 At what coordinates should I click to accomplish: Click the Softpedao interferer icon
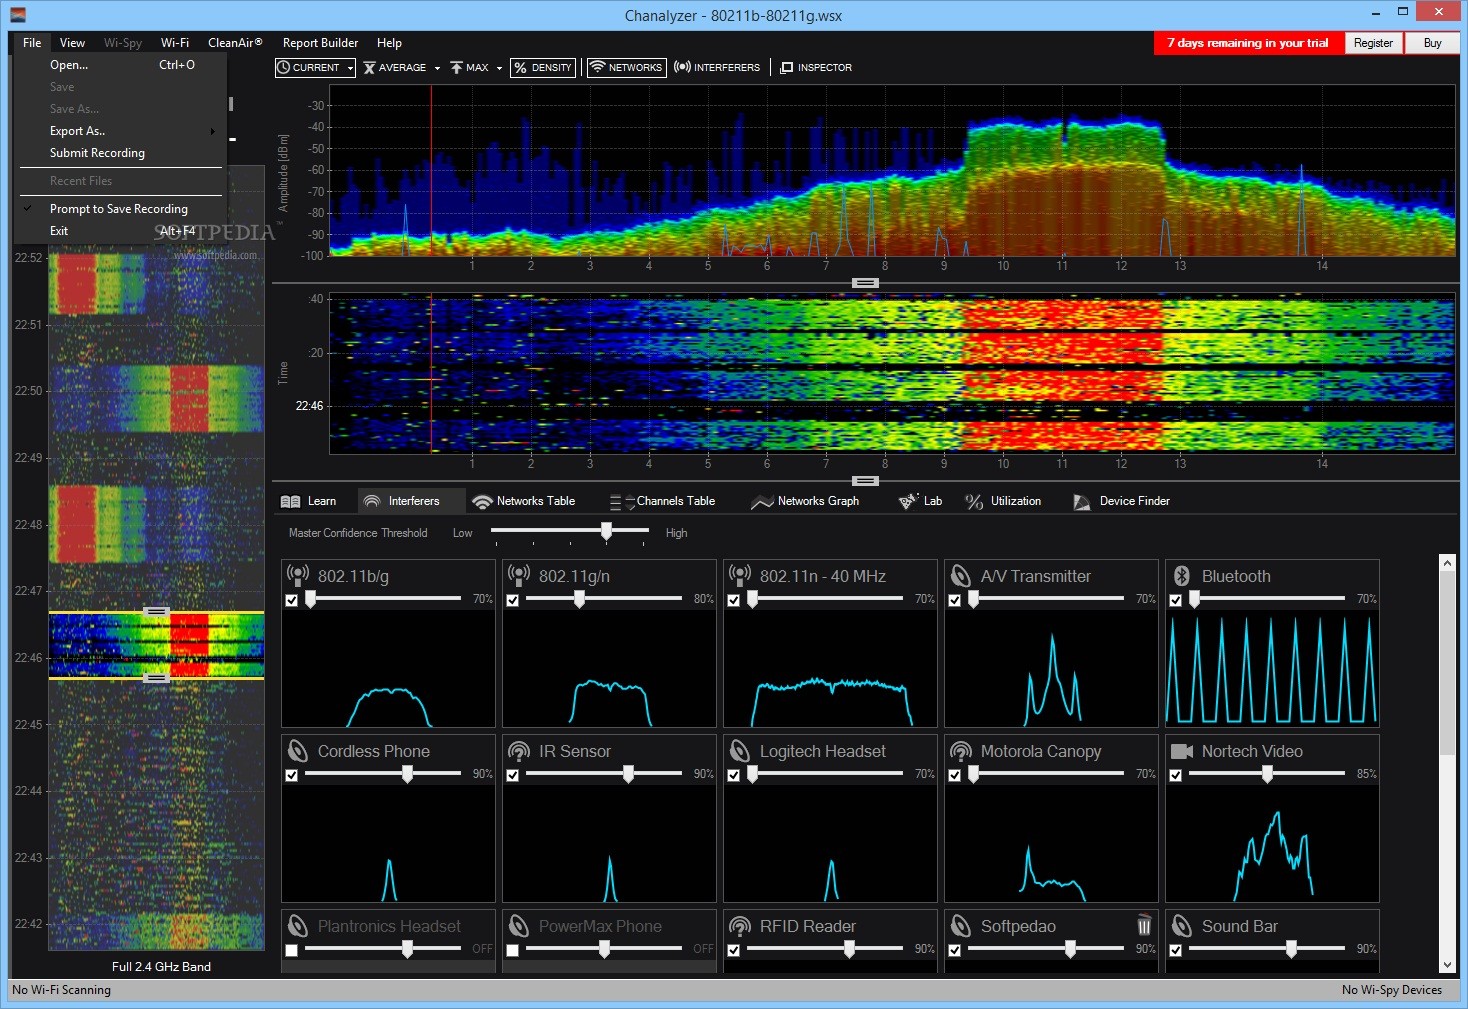960,925
